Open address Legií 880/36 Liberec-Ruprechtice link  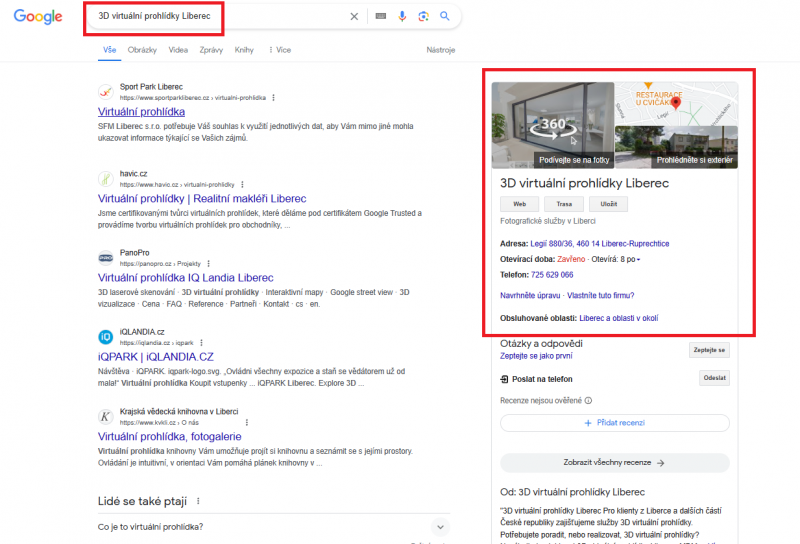tap(599, 244)
